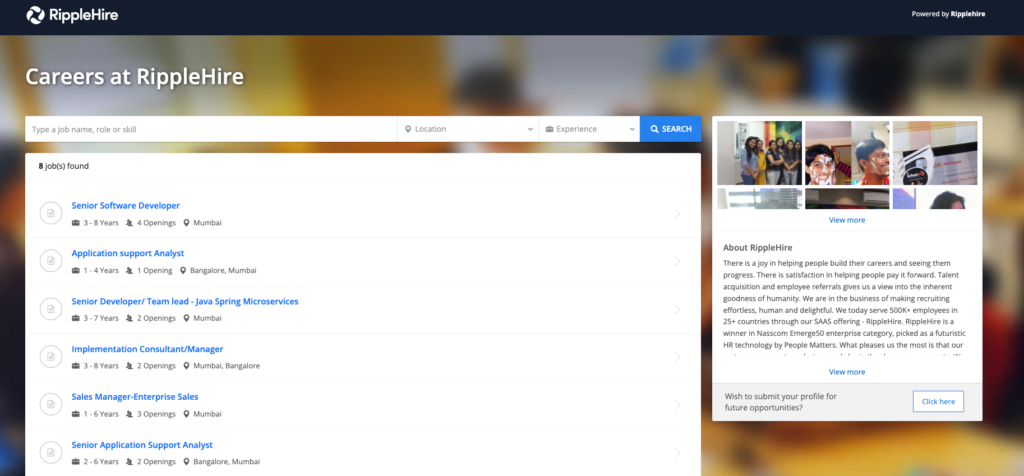Open the Powered by Ripplehire link
1024x476 pixels.
click(948, 14)
